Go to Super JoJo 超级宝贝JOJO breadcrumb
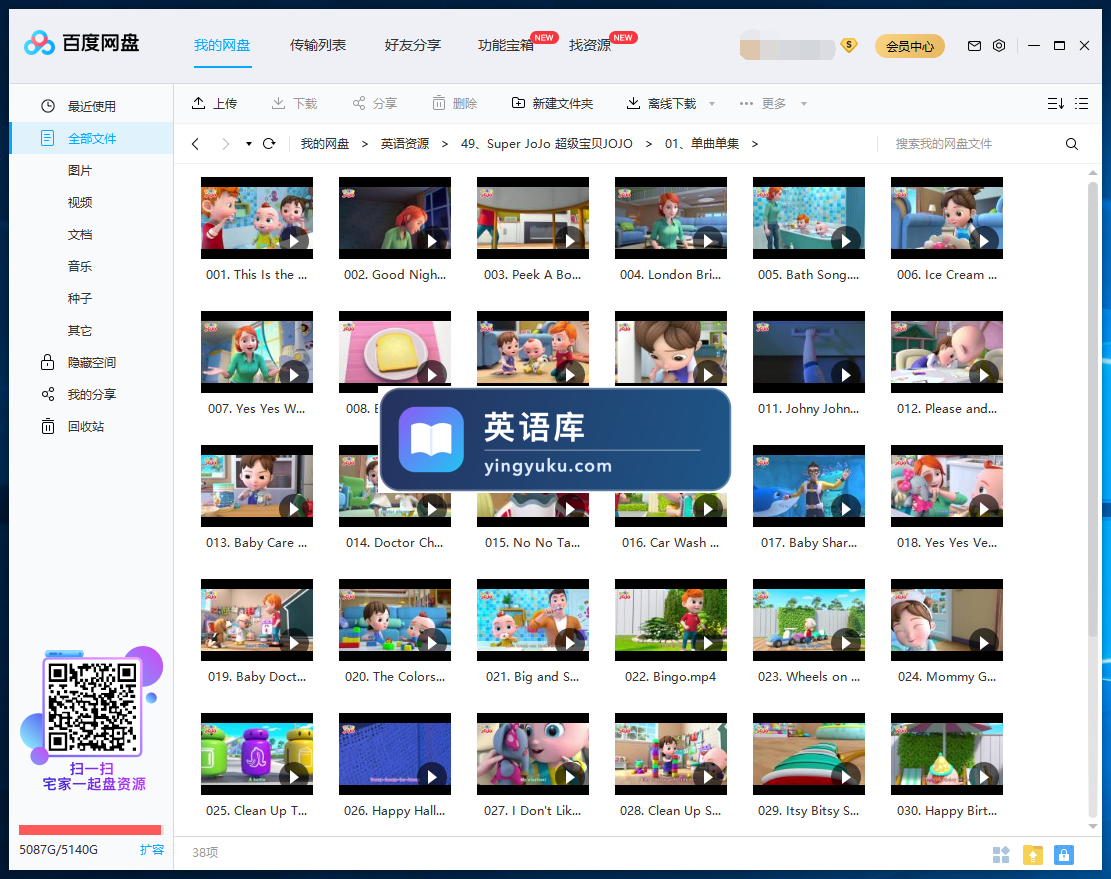 click(x=547, y=144)
